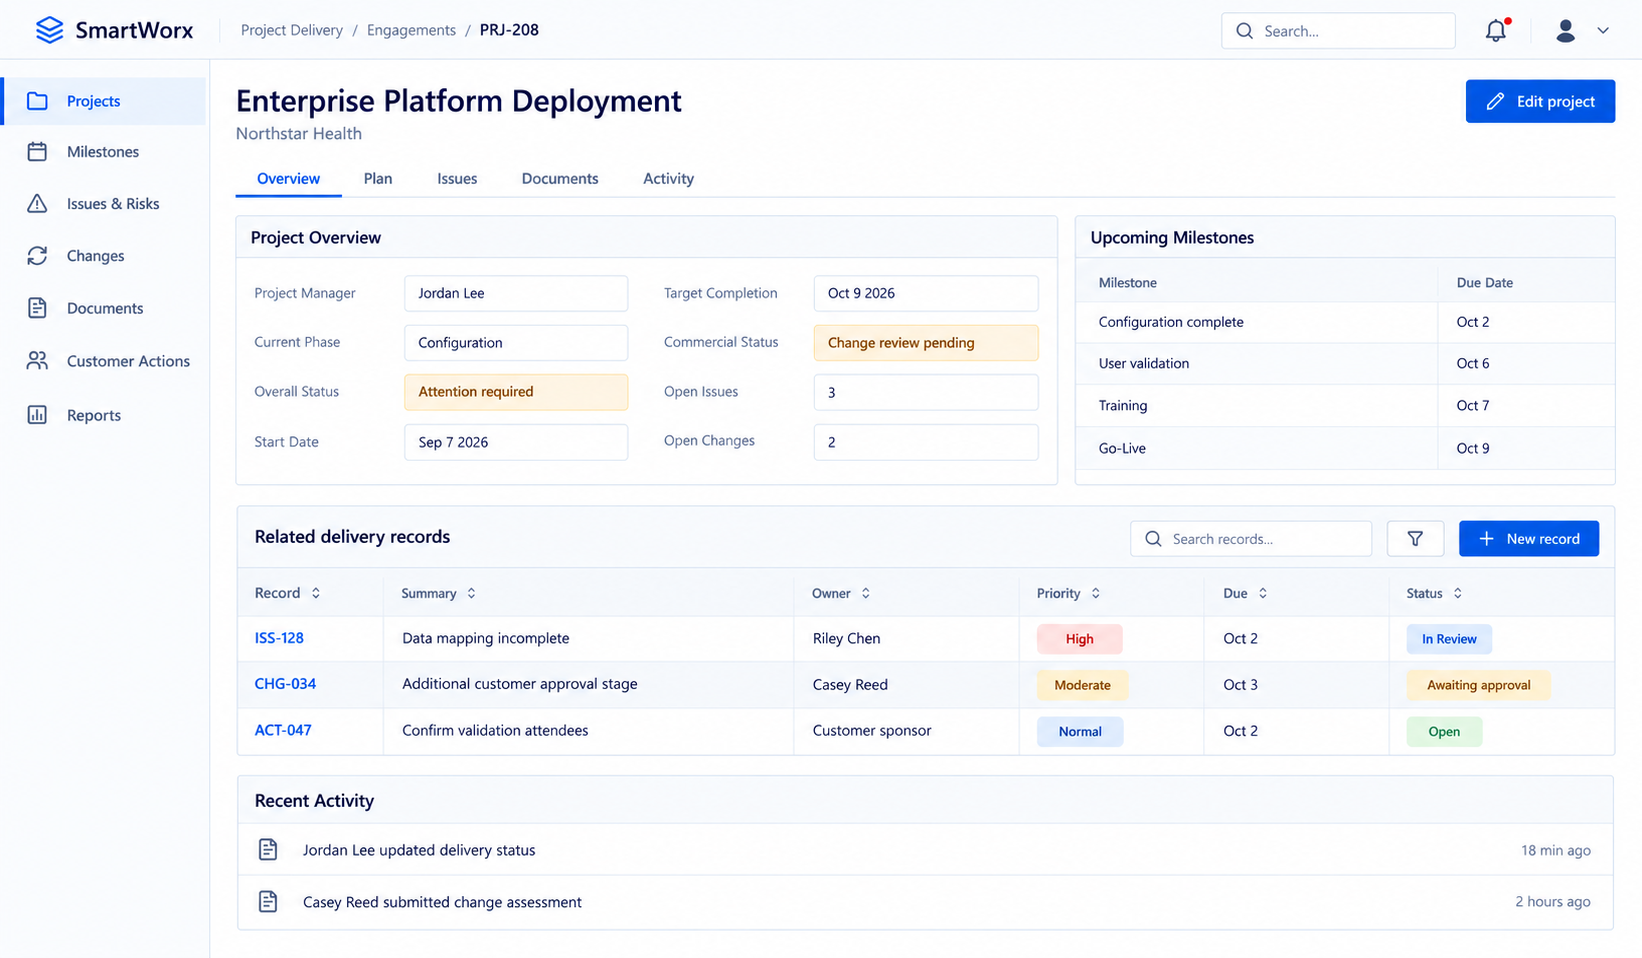The width and height of the screenshot is (1642, 958).
Task: Click magnifier icon in Search records field
Action: coord(1153,539)
